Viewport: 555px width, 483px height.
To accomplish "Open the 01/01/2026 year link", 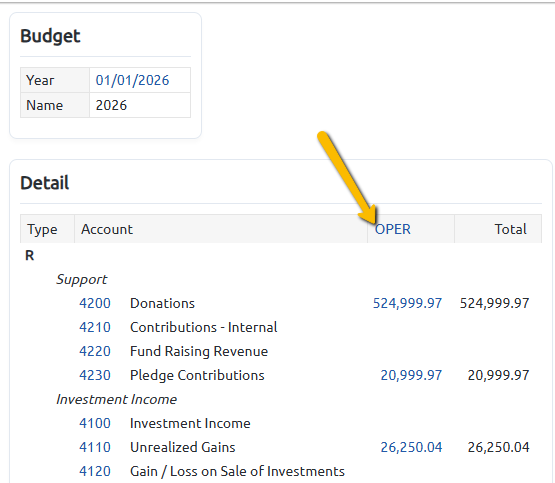I will click(132, 80).
